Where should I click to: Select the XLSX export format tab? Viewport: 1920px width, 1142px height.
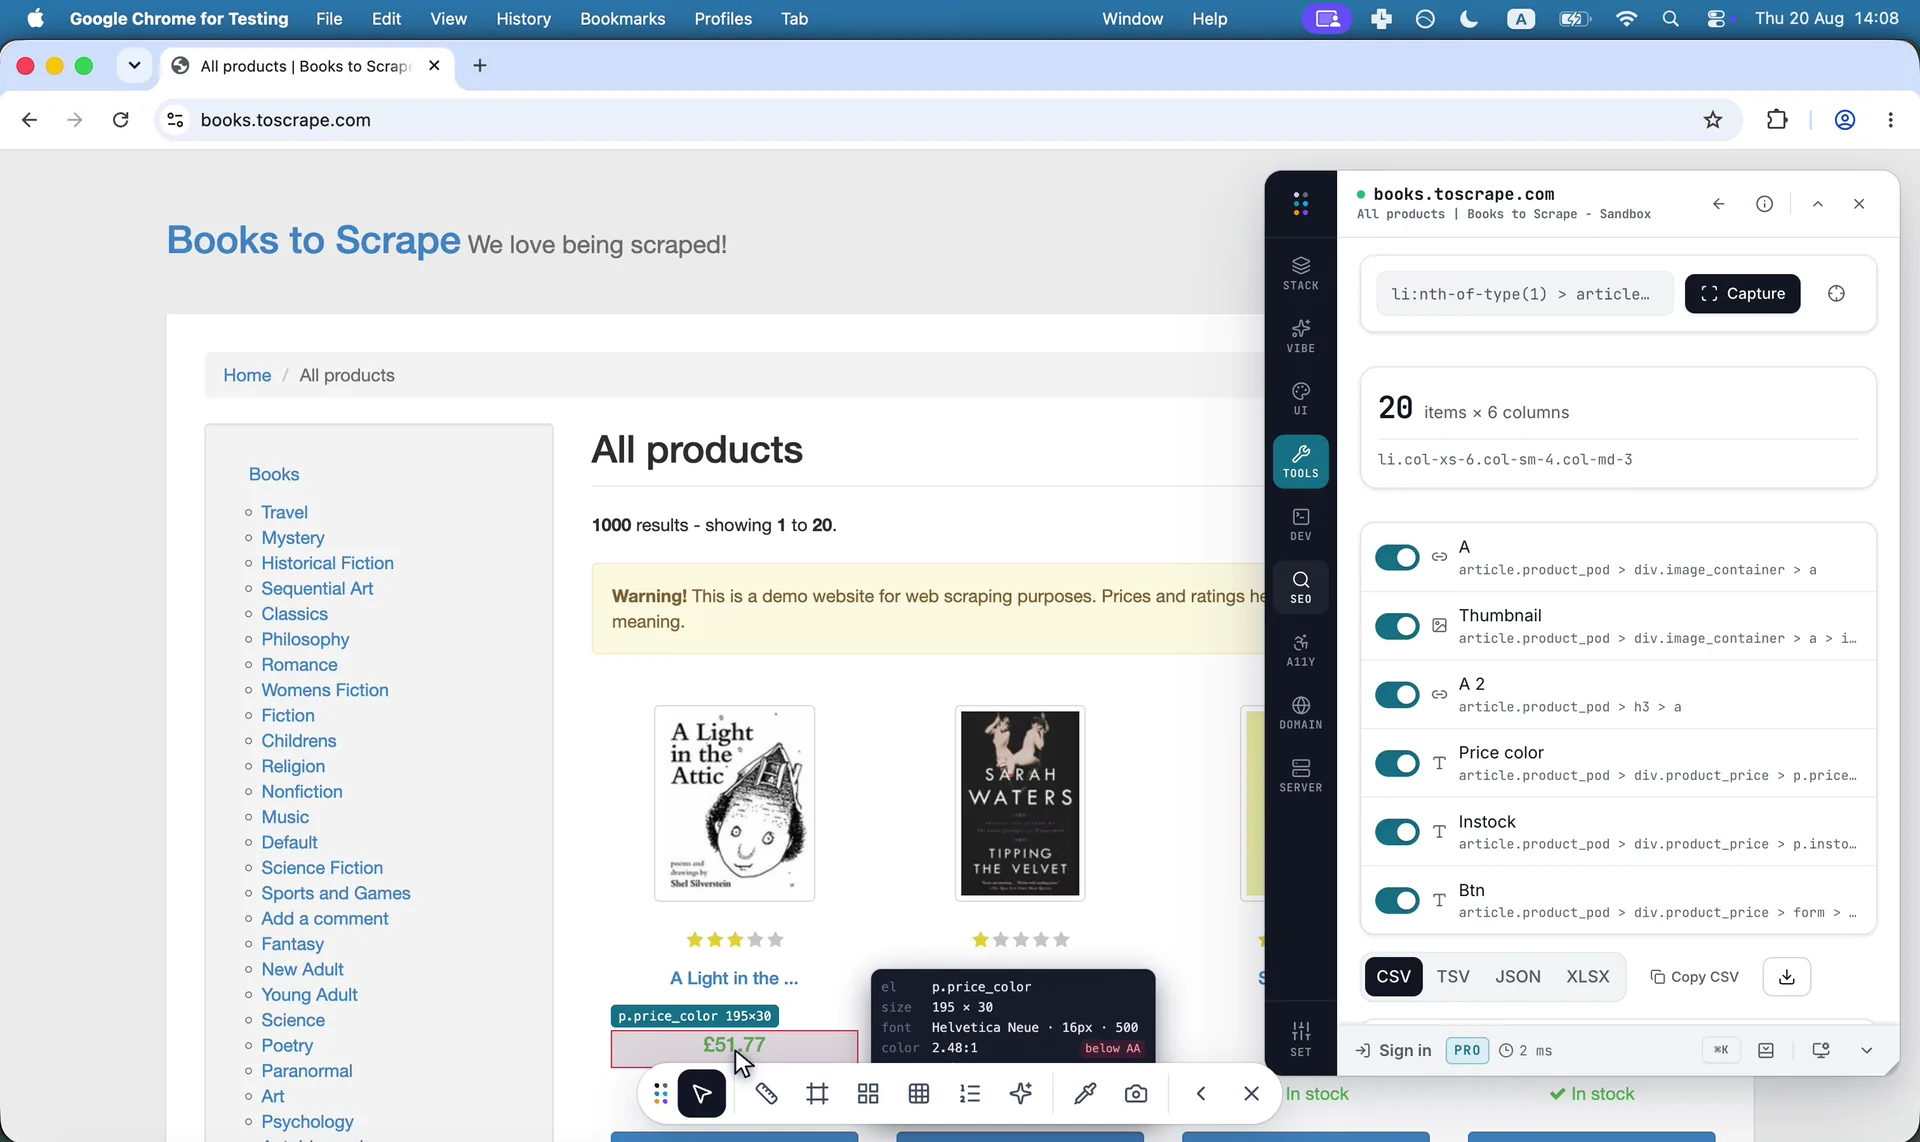[1588, 977]
